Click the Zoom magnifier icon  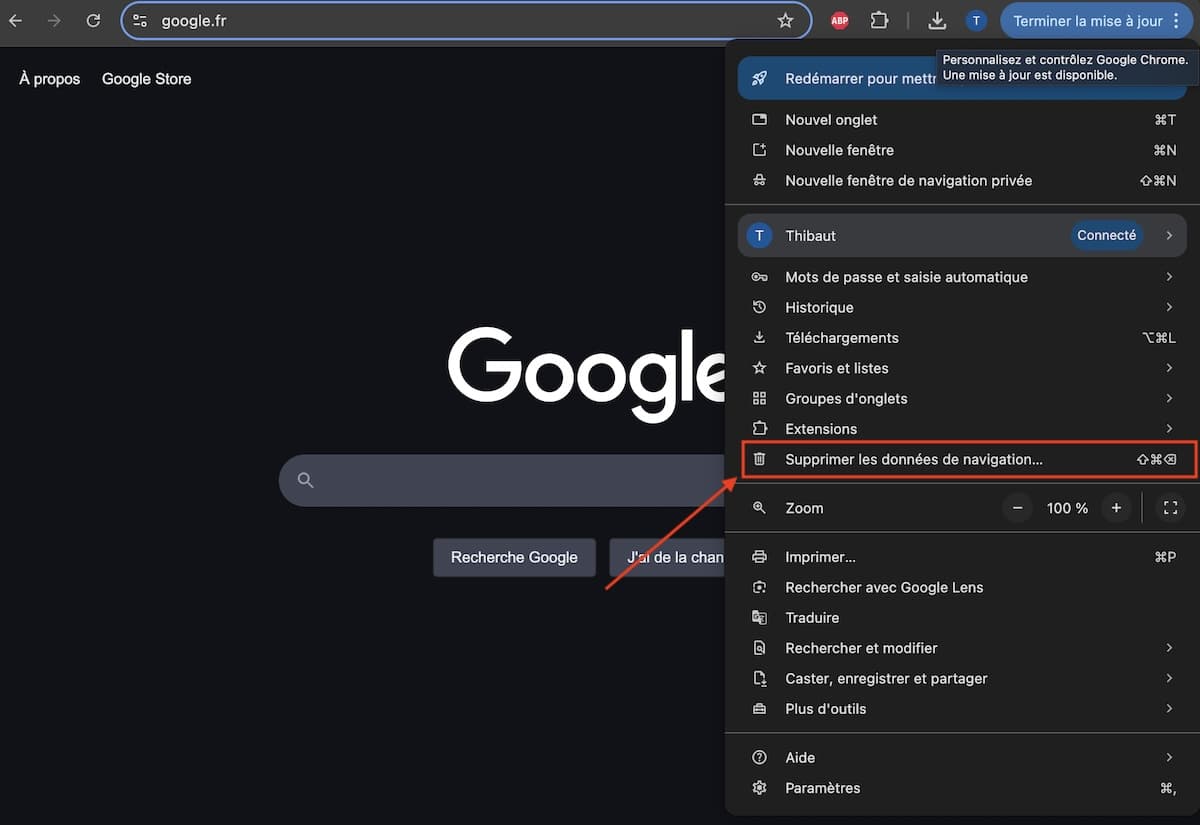[760, 508]
